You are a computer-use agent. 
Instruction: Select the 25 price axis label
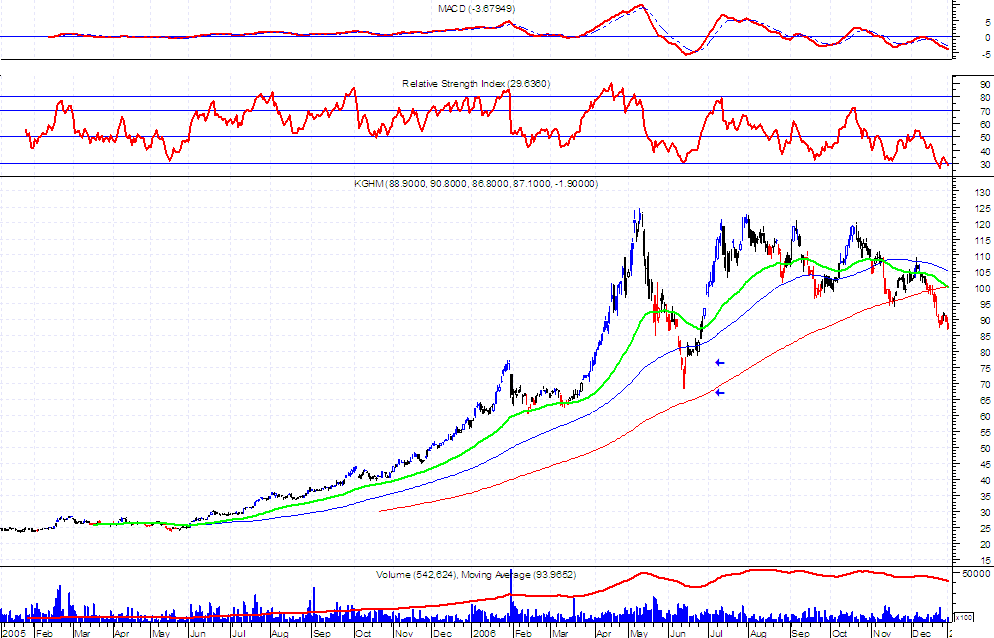tap(985, 529)
